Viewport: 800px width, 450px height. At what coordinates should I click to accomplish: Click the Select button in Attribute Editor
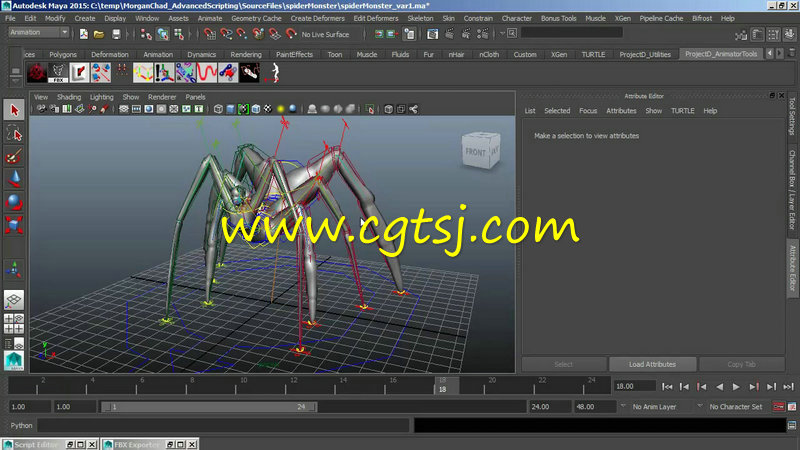(x=564, y=364)
